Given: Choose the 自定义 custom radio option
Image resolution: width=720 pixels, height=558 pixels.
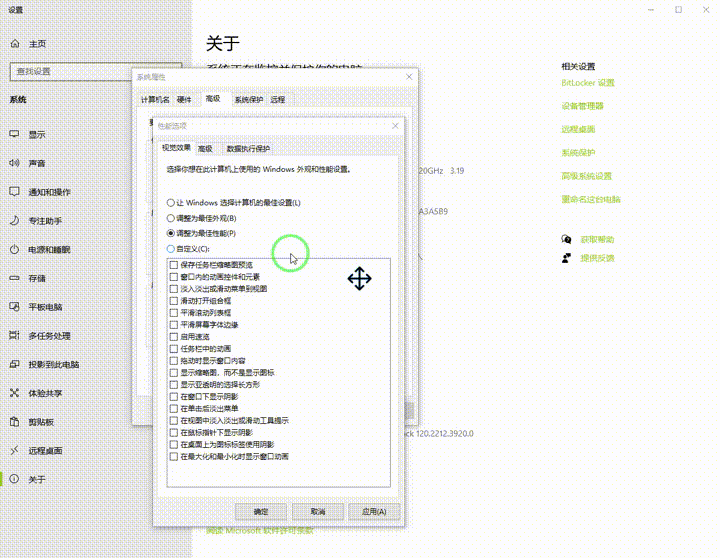Looking at the screenshot, I should [171, 248].
